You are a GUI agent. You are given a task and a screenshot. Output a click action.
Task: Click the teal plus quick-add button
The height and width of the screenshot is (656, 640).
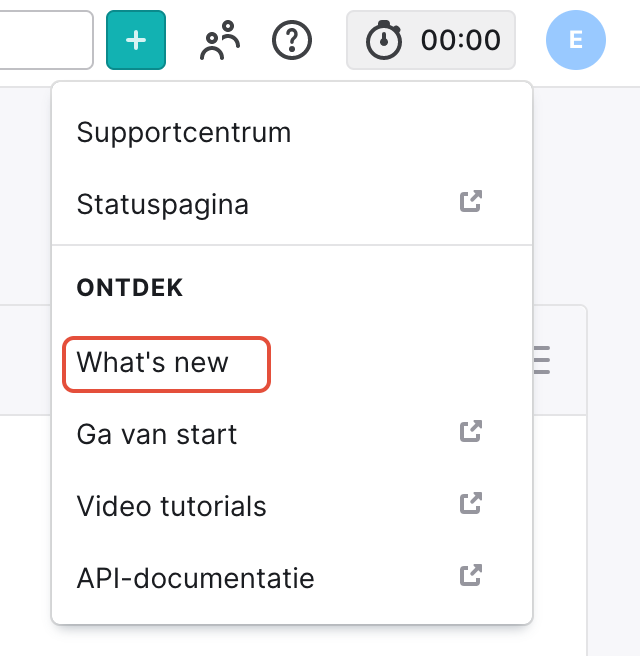point(136,40)
